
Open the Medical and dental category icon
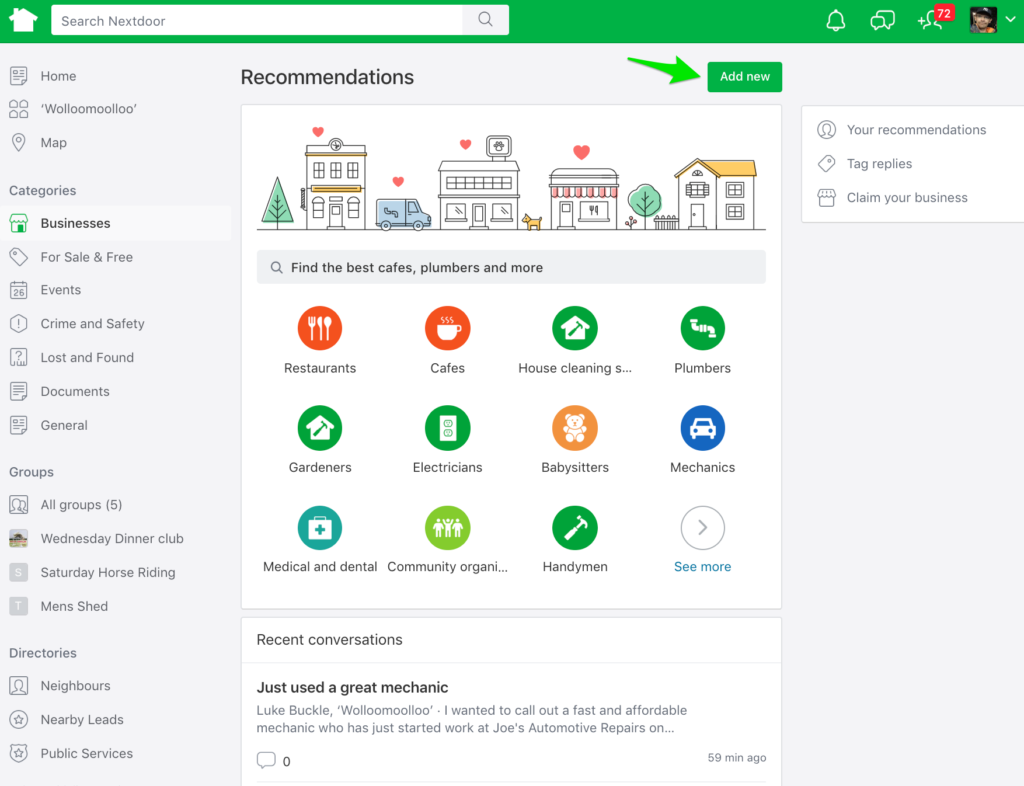320,528
